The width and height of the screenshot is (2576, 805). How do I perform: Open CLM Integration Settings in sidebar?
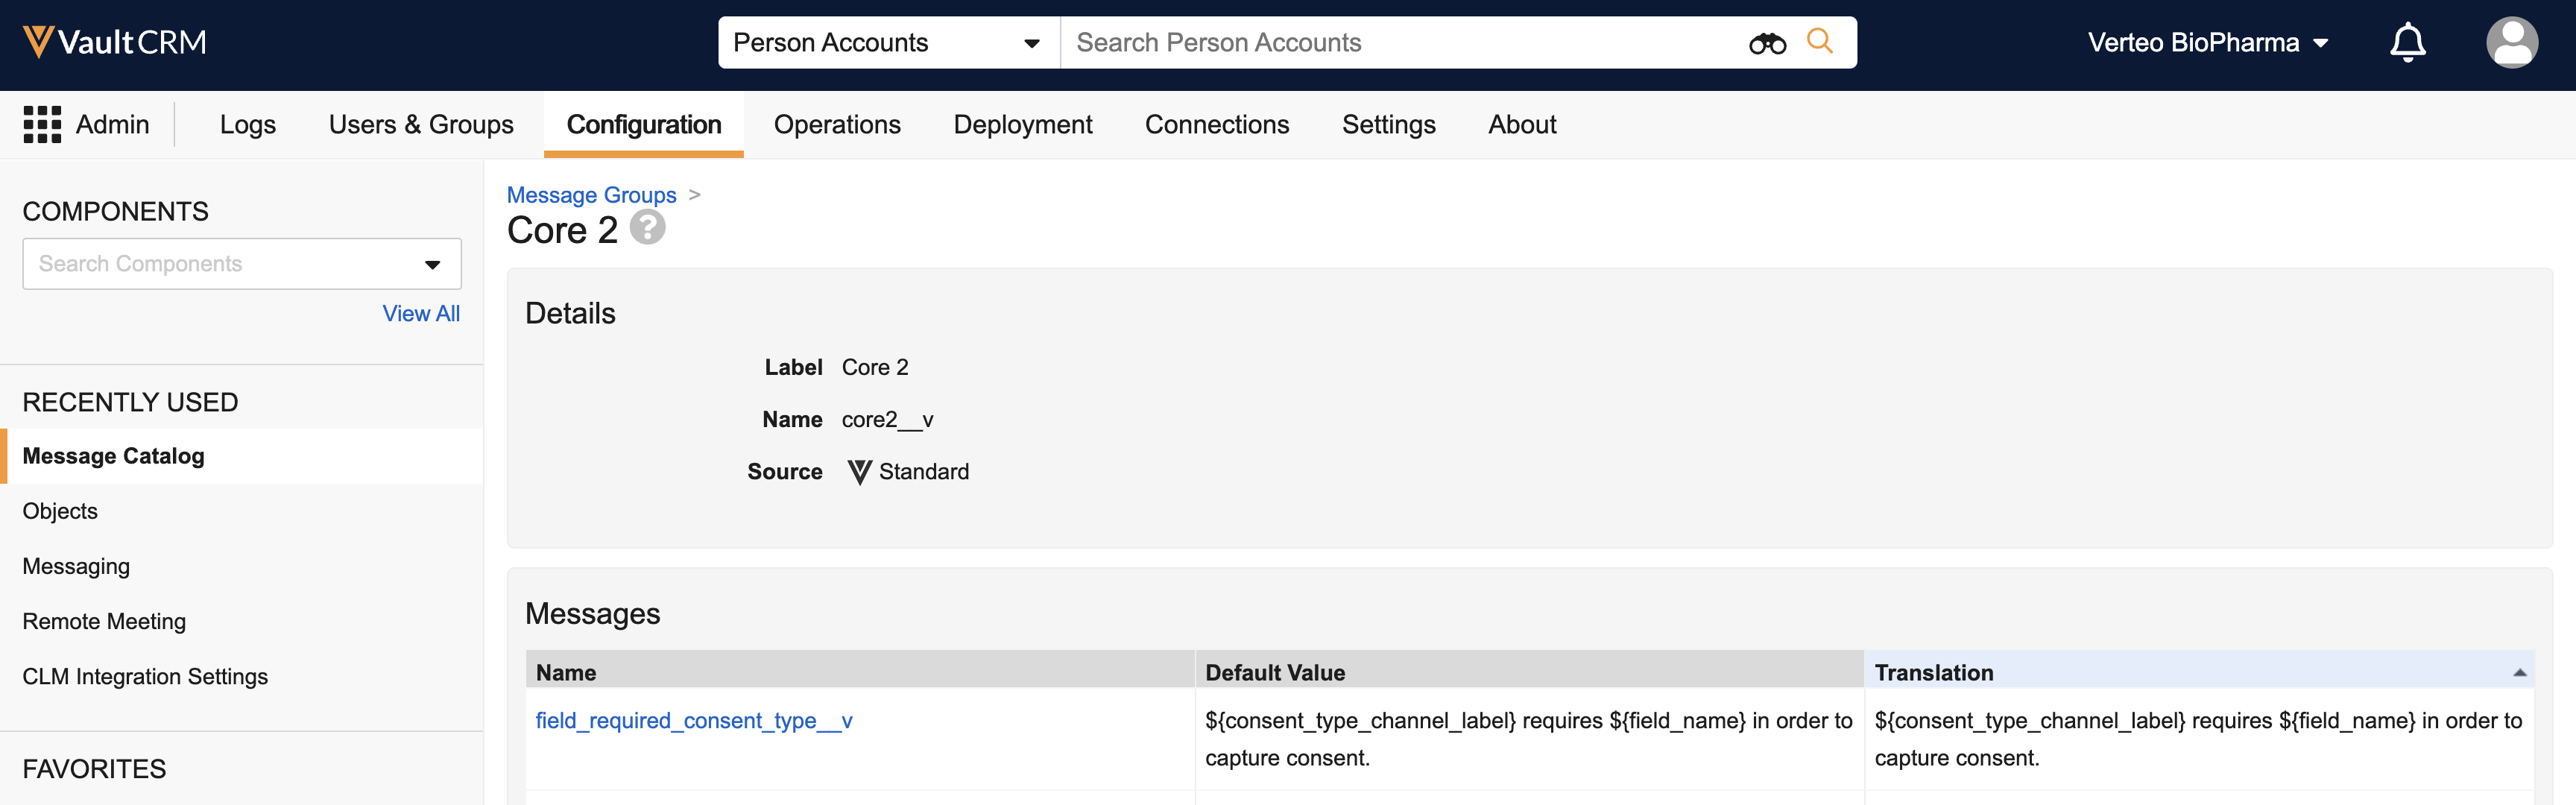point(145,677)
